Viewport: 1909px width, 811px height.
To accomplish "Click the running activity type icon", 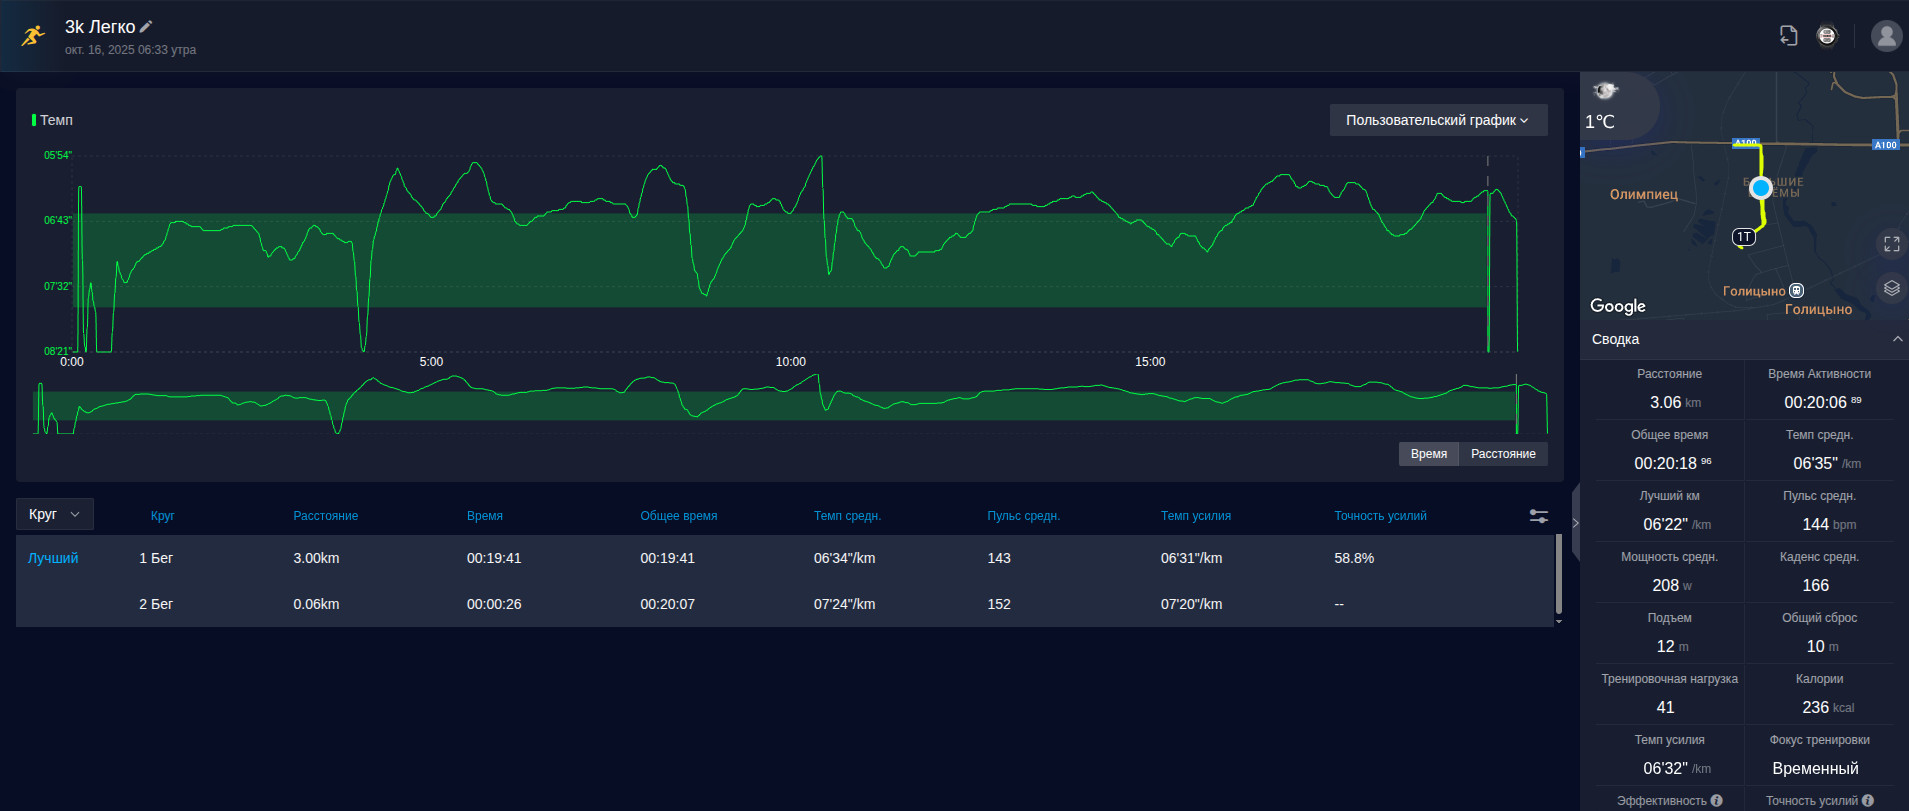I will click(33, 36).
